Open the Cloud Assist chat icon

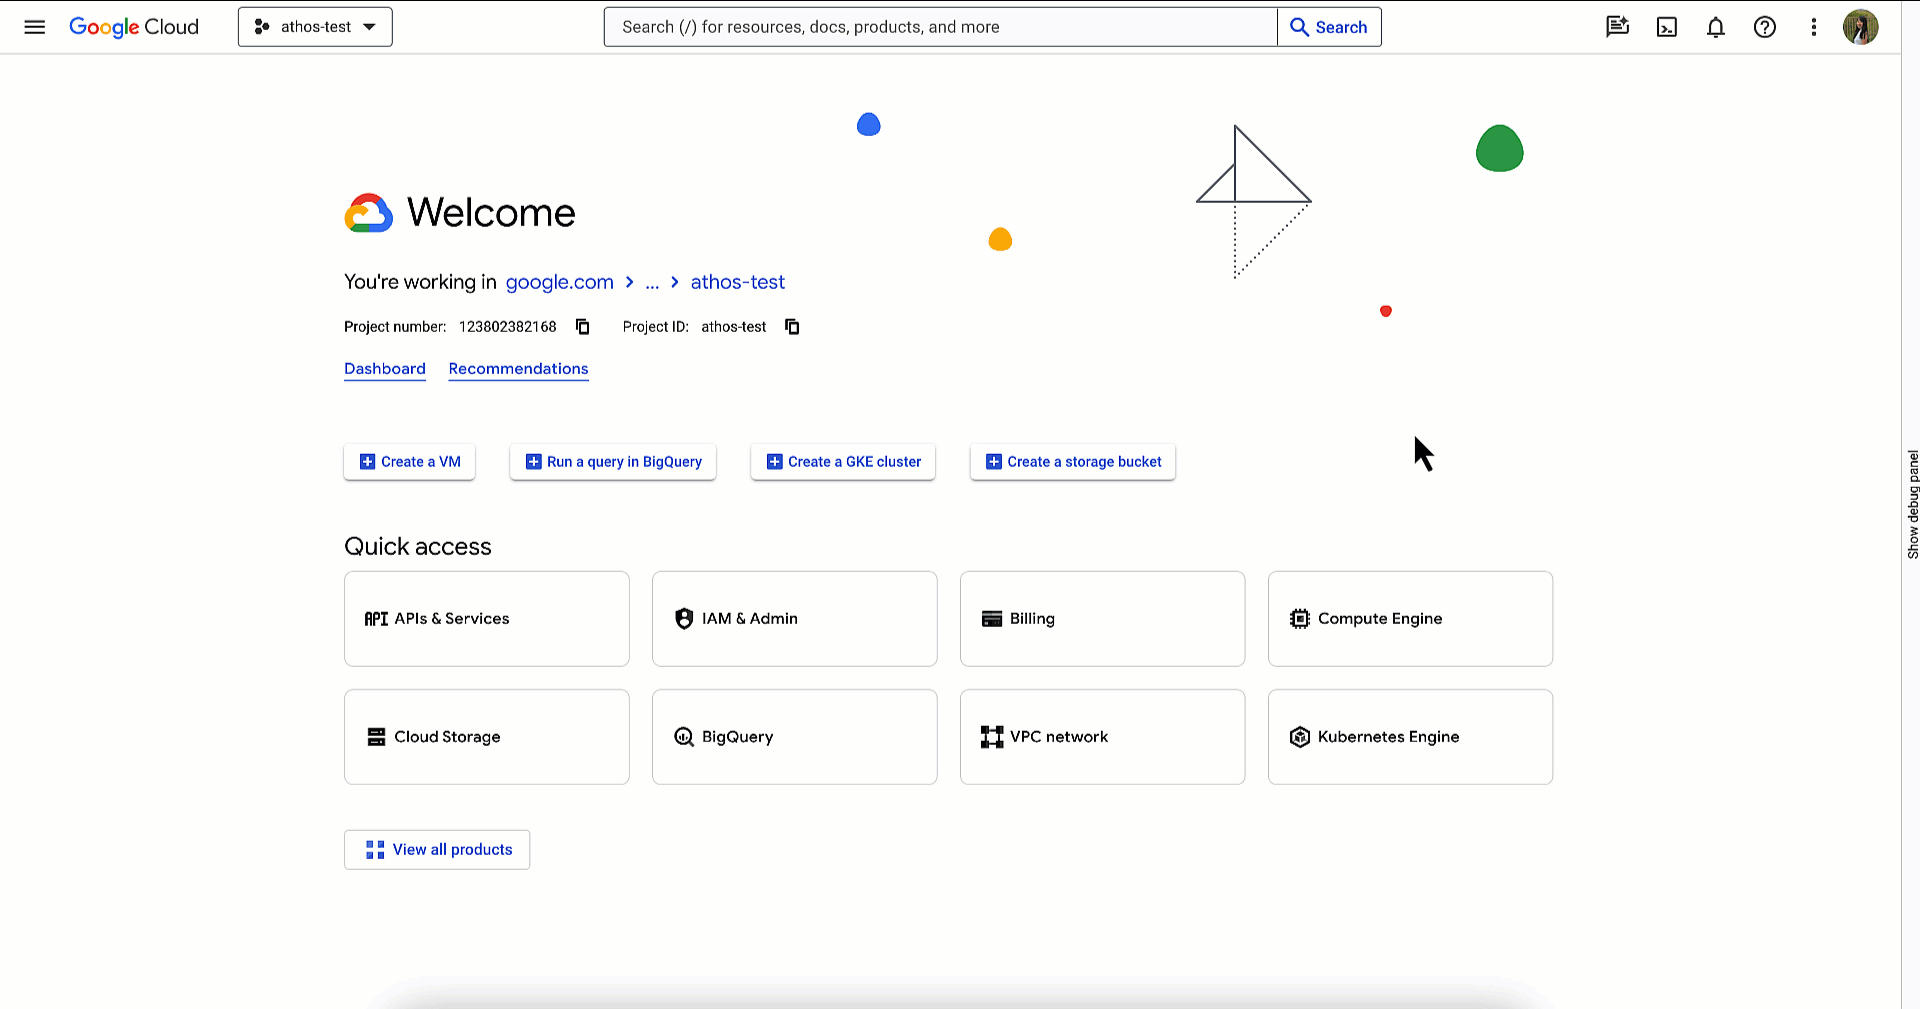(1617, 27)
